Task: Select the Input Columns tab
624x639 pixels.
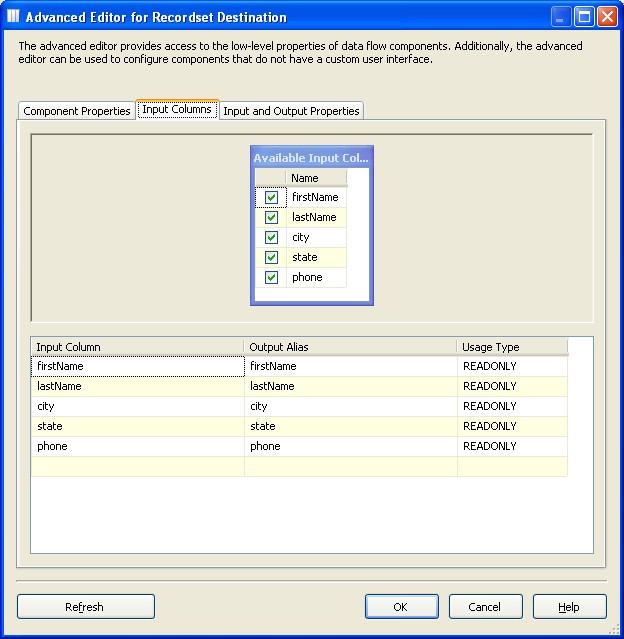Action: click(x=177, y=109)
